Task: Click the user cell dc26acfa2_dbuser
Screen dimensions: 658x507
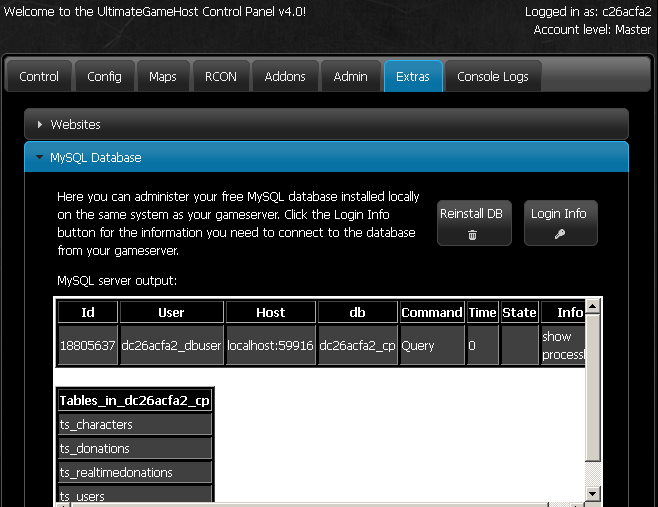Action: (171, 345)
